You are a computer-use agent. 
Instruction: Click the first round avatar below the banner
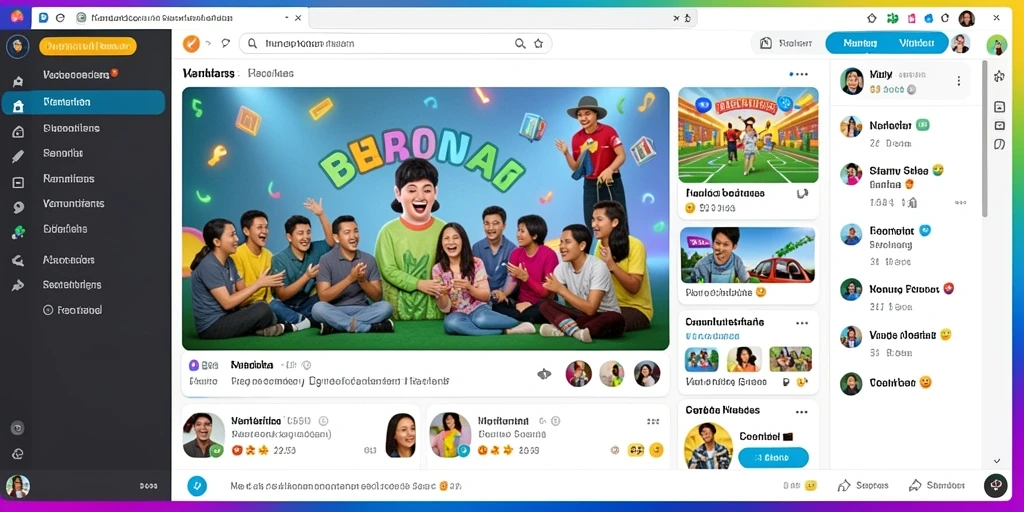[579, 374]
